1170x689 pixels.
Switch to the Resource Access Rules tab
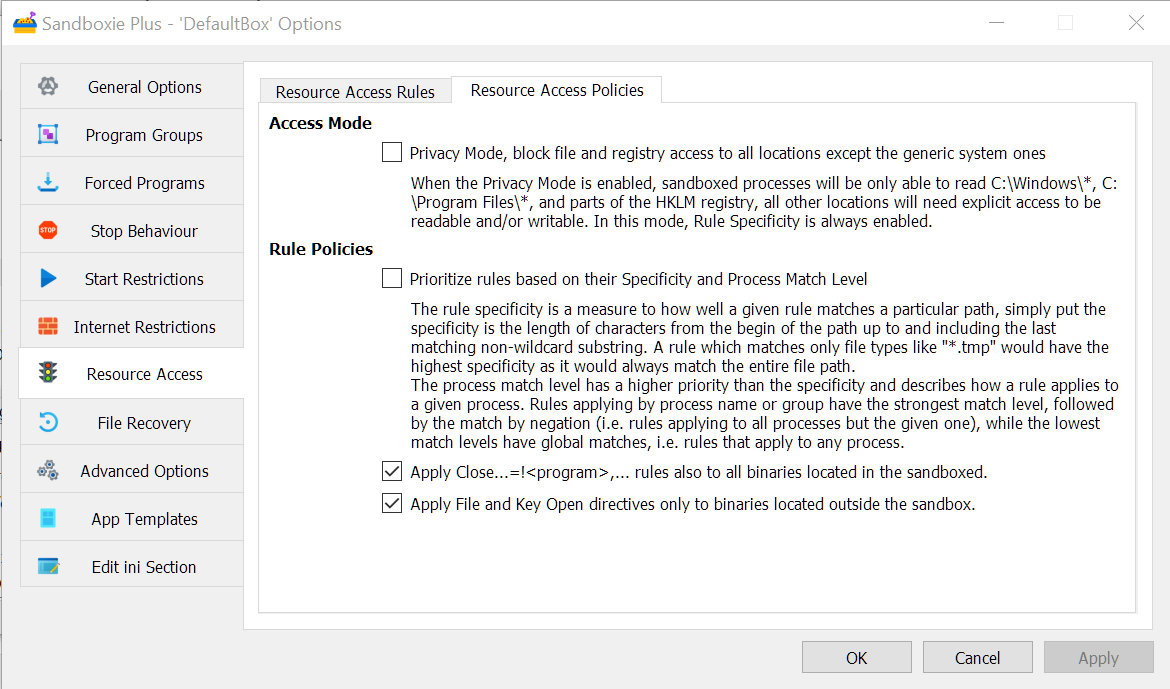click(x=355, y=92)
